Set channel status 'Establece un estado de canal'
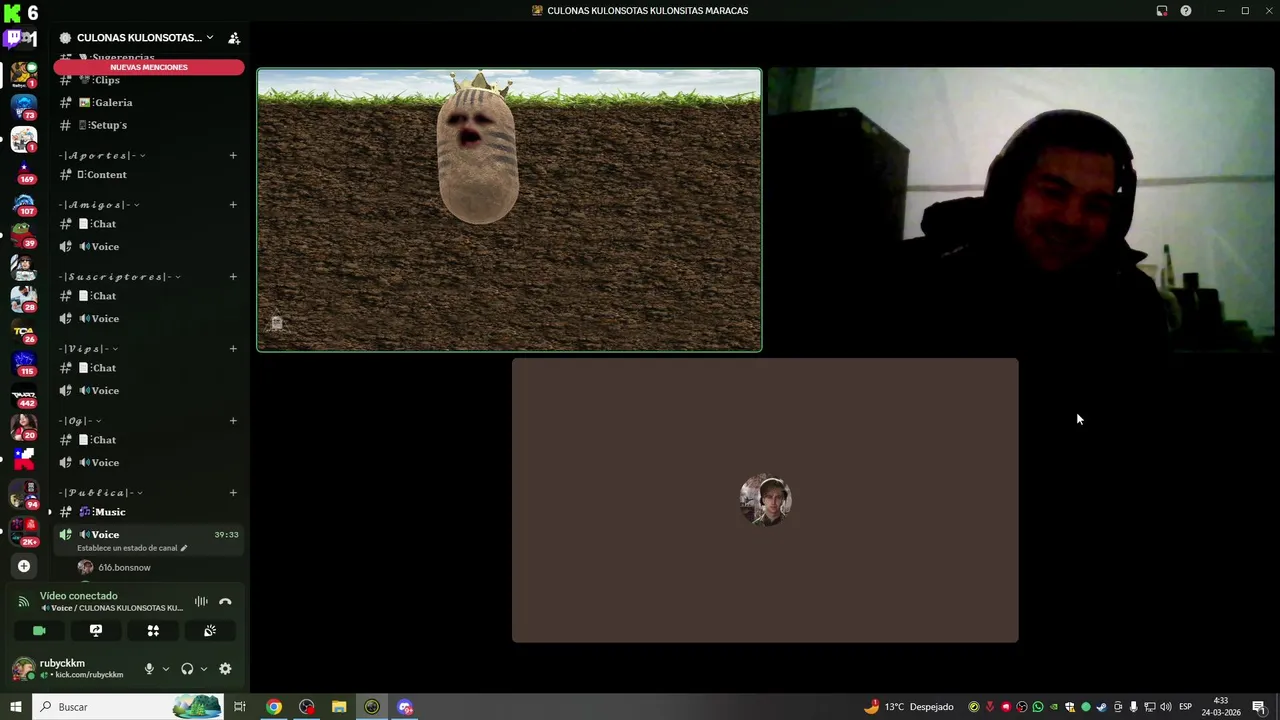This screenshot has height=720, width=1280. click(132, 548)
